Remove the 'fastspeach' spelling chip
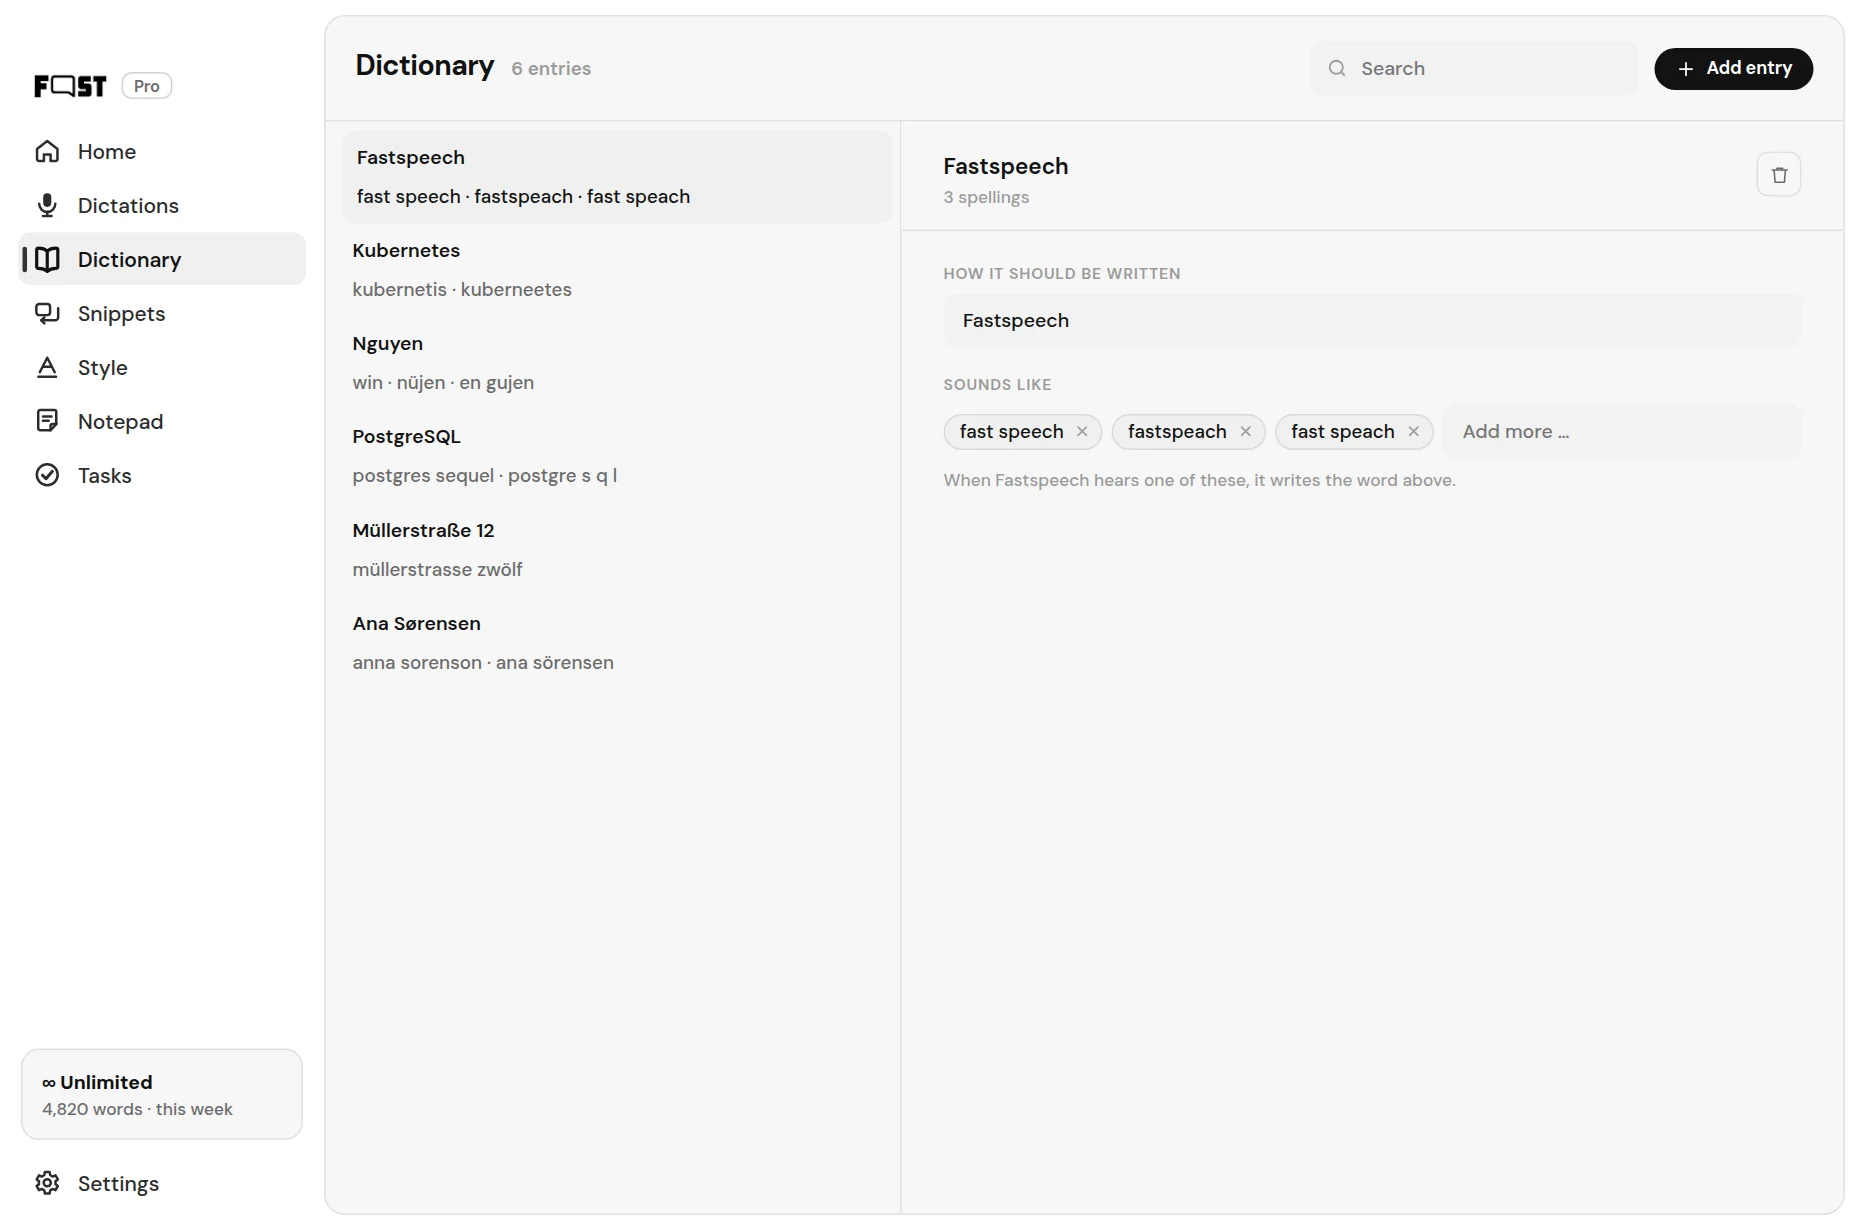Screen dimensions: 1860x1230 pos(1246,432)
